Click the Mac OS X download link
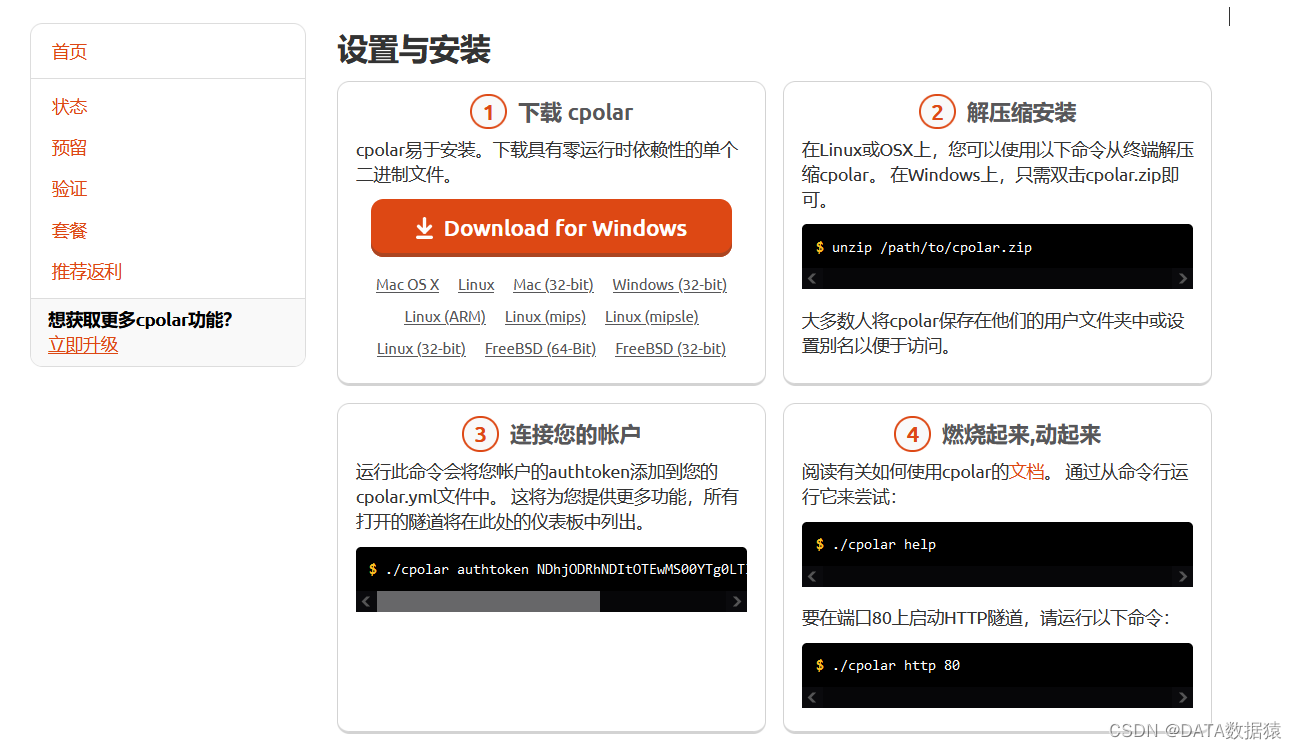Image resolution: width=1297 pixels, height=749 pixels. (x=407, y=285)
